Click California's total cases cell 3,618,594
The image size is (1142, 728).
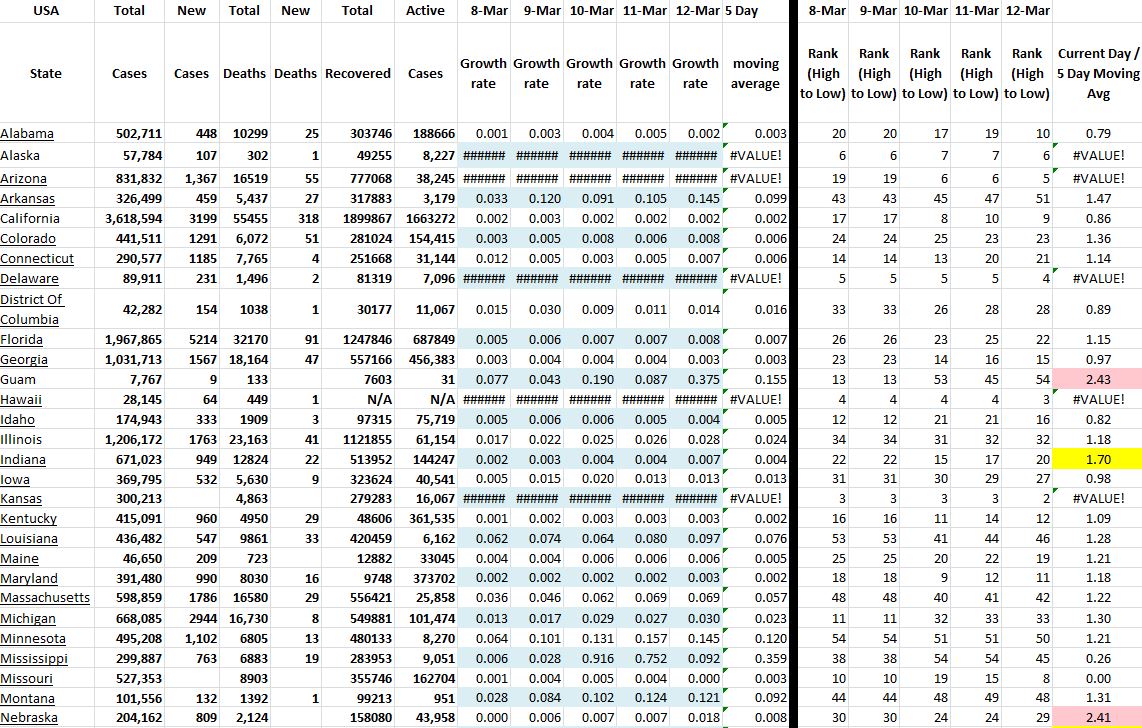point(132,219)
